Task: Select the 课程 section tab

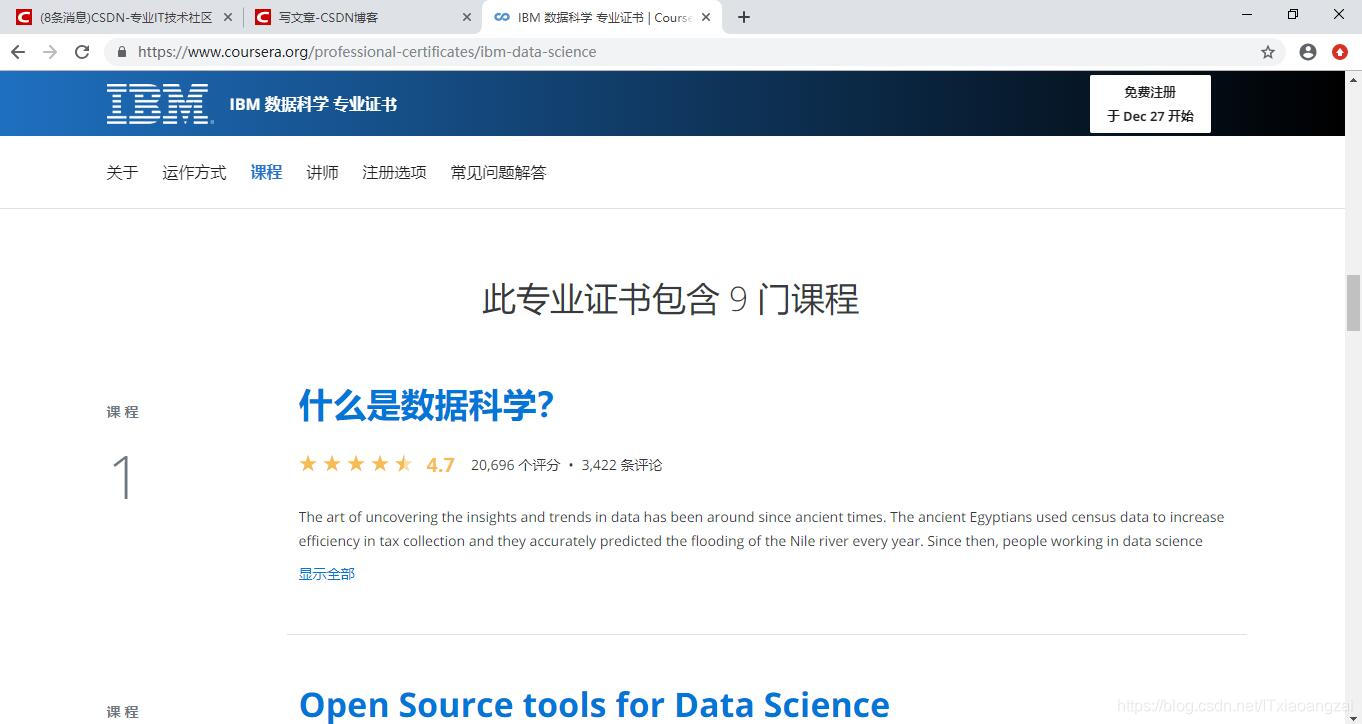Action: click(x=266, y=172)
